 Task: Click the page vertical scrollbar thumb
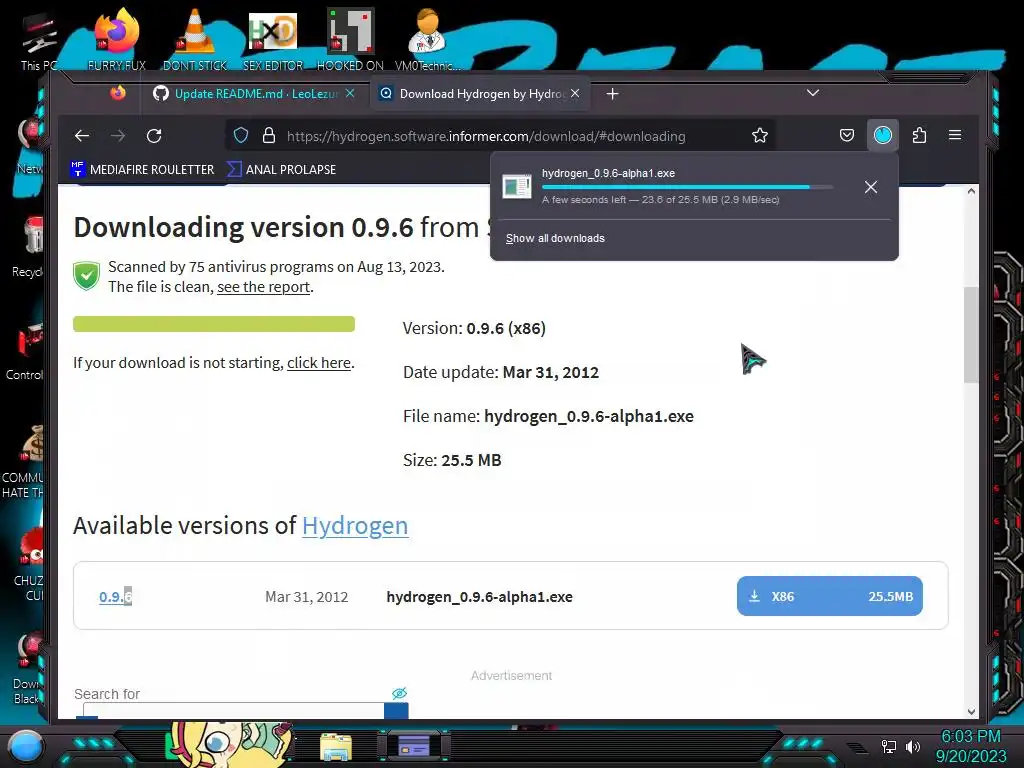[971, 334]
